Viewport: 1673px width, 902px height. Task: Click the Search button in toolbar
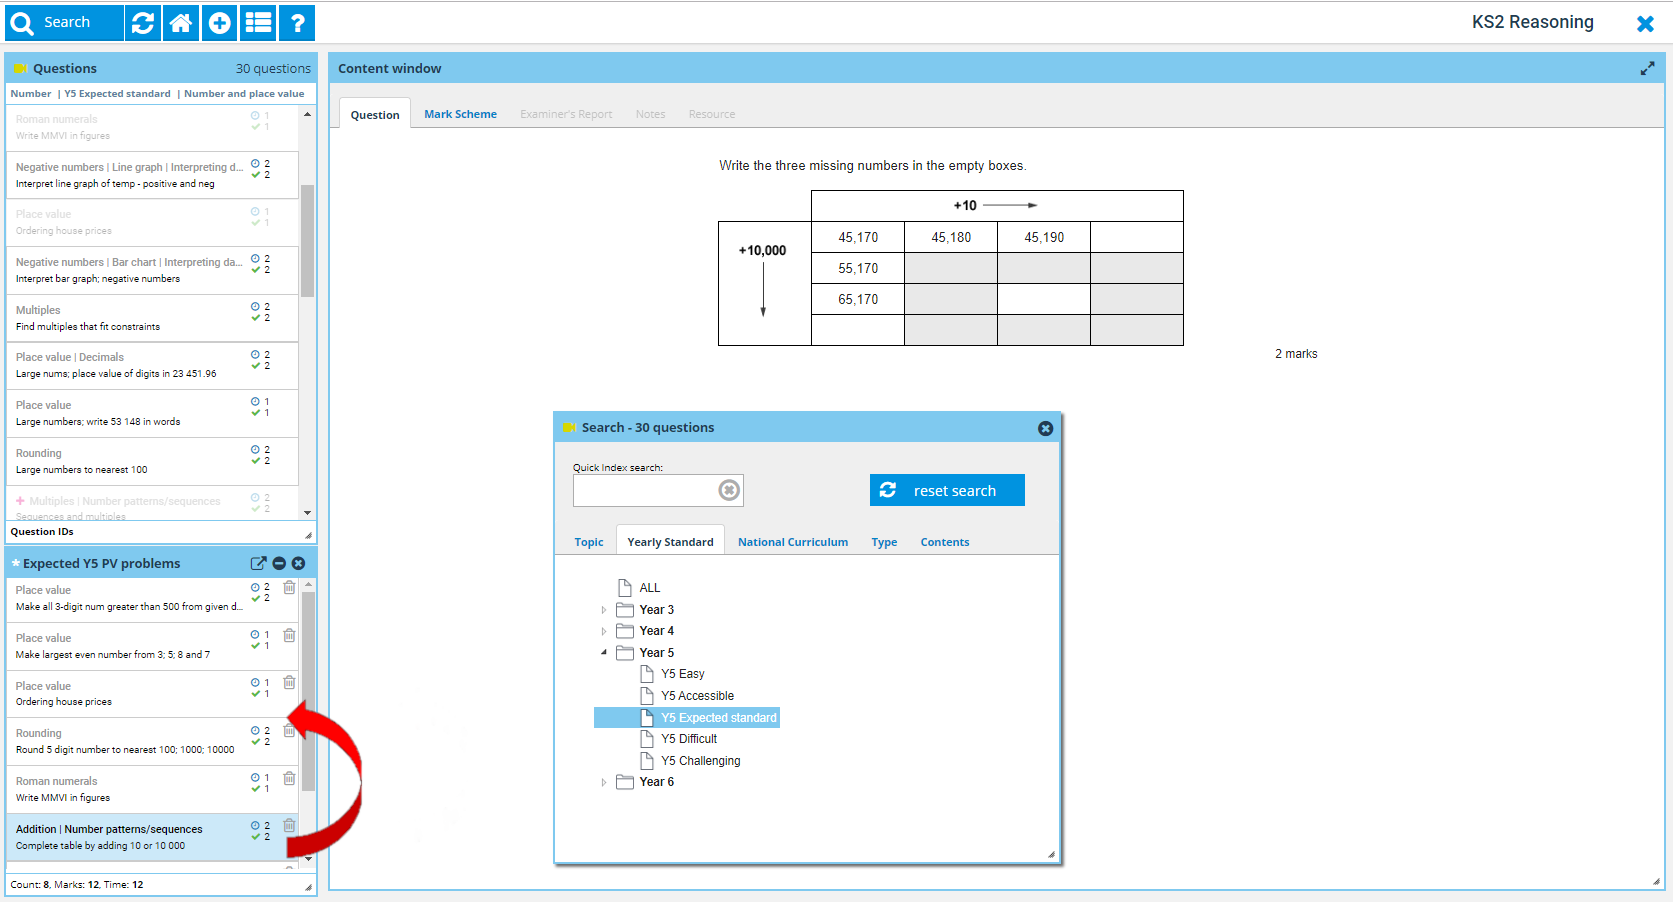pyautogui.click(x=65, y=23)
